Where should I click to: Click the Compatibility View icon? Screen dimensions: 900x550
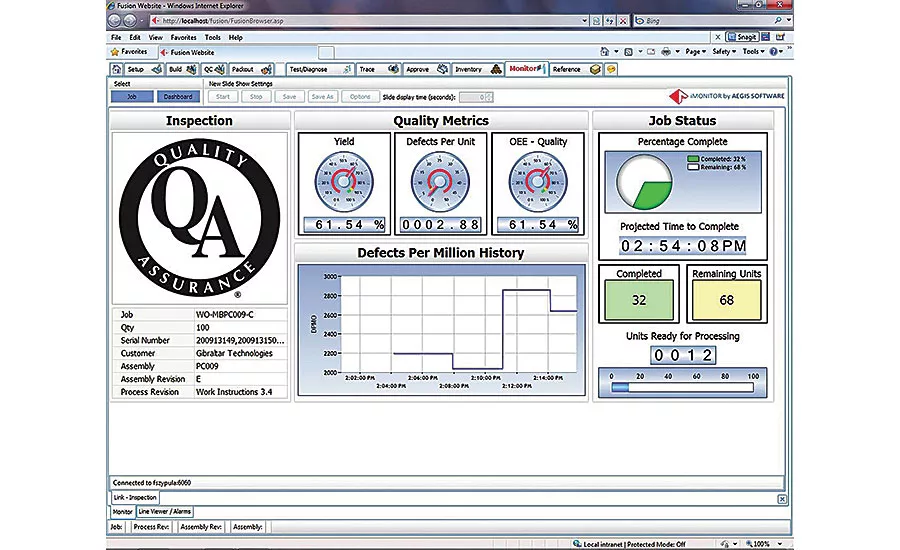tap(596, 21)
